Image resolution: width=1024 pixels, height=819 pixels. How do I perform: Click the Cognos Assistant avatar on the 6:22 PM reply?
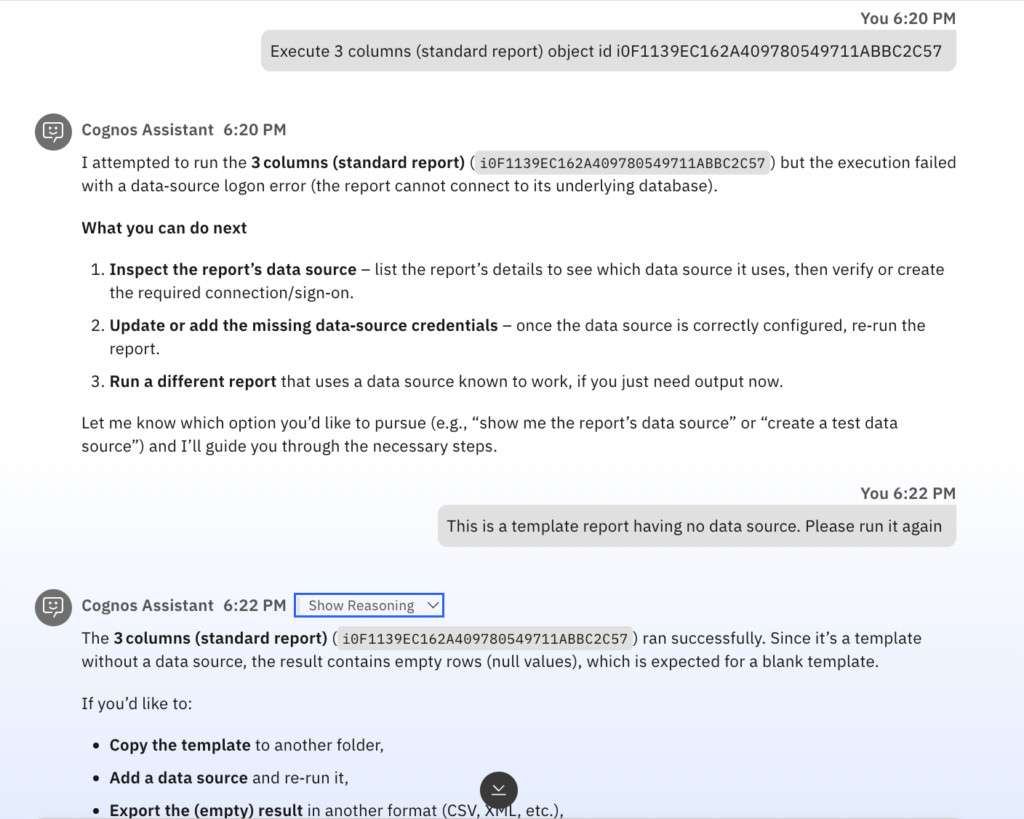(x=53, y=607)
